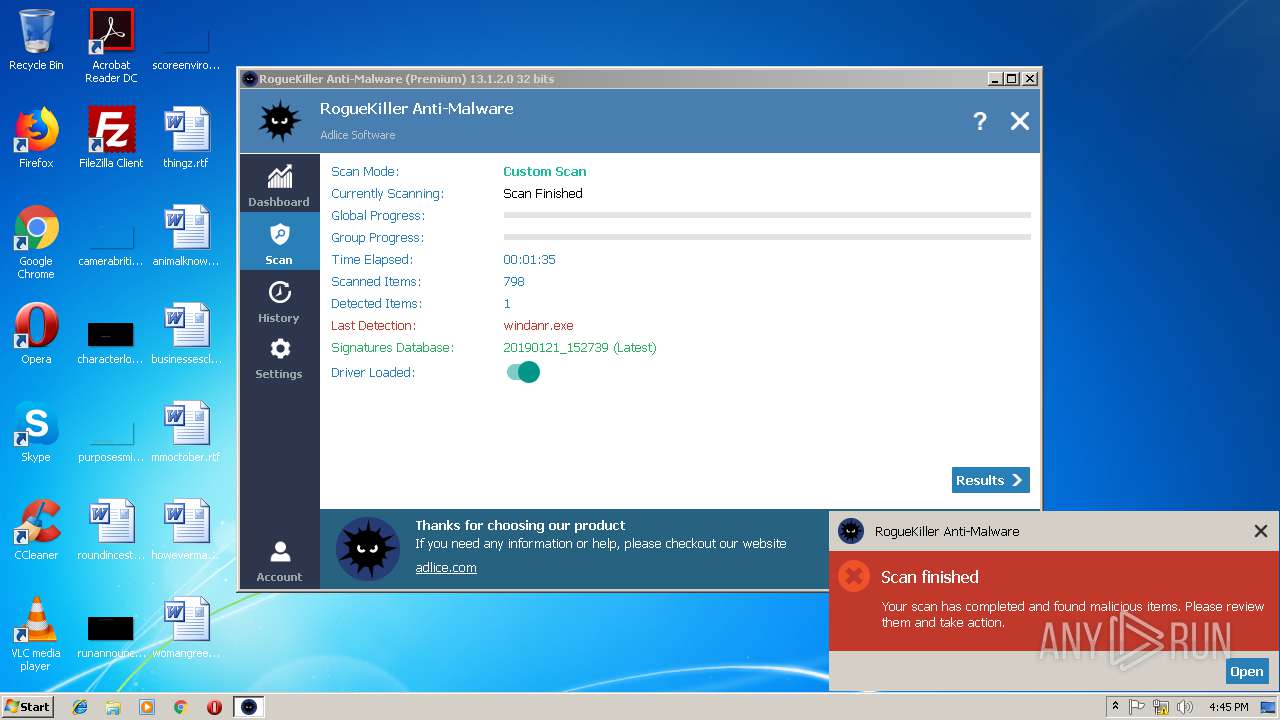The width and height of the screenshot is (1280, 720).
Task: Select mmoctober.rtf desktop file
Action: click(186, 431)
